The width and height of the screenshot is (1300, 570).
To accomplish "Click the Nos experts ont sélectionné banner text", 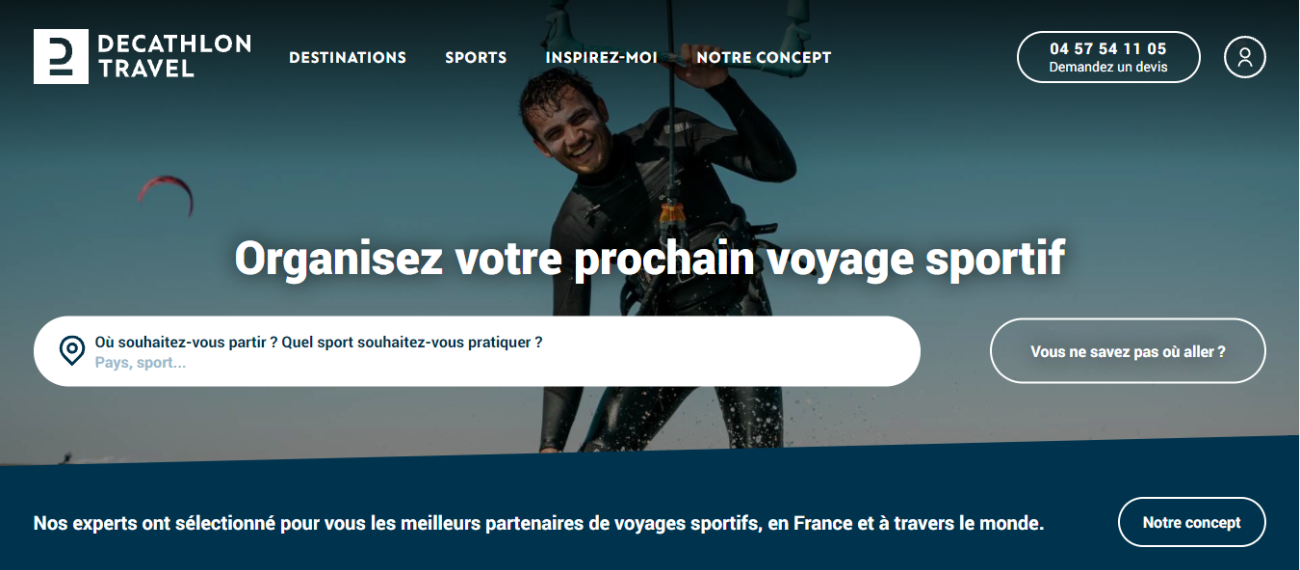I will (539, 523).
